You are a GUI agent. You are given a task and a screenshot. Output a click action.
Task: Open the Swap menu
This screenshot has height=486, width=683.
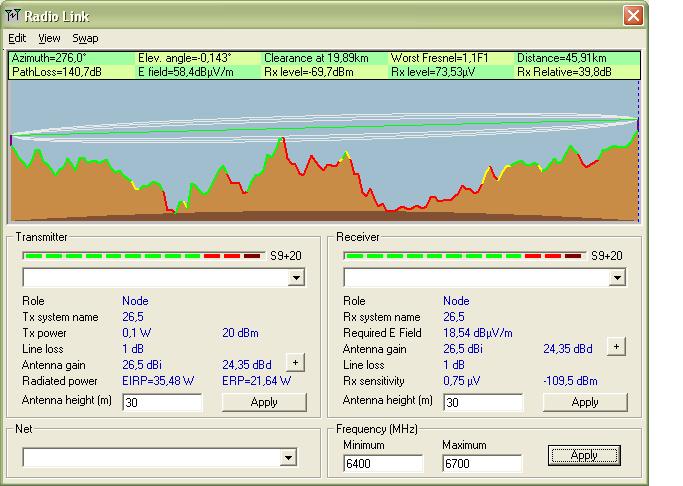point(85,38)
